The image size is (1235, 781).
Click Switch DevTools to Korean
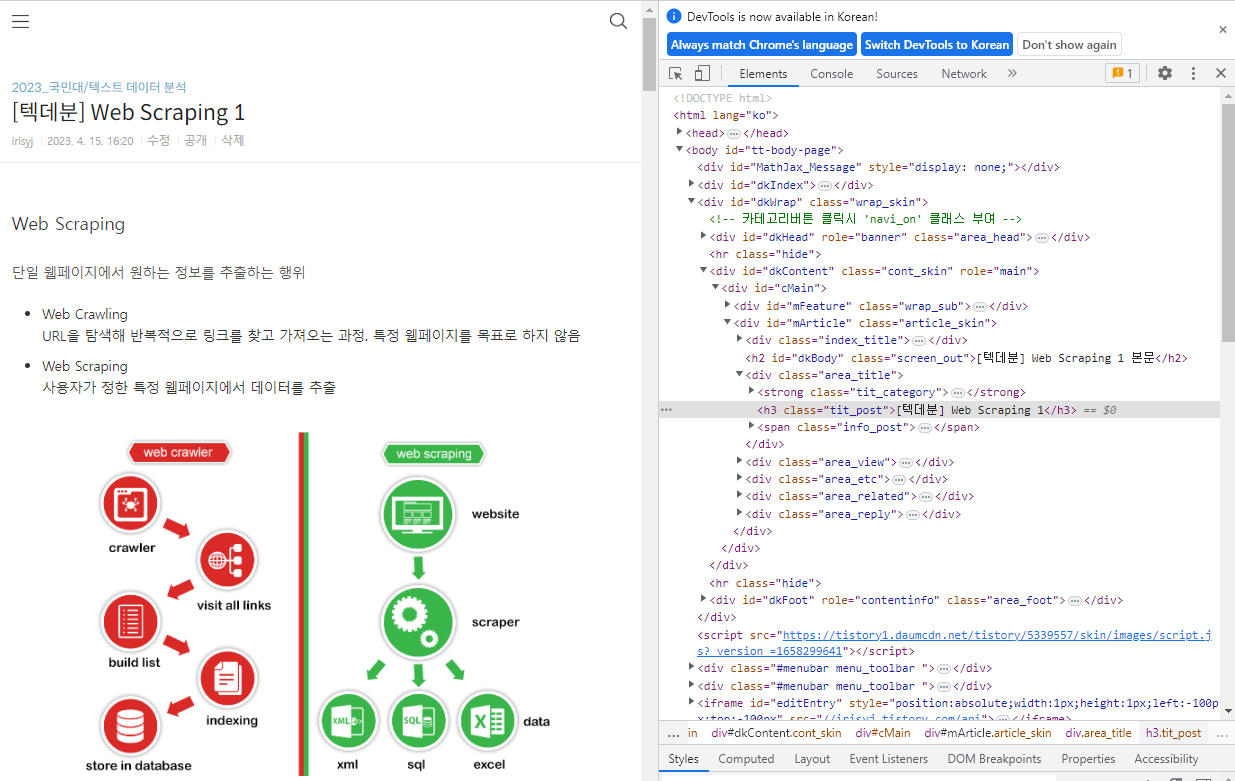click(937, 45)
